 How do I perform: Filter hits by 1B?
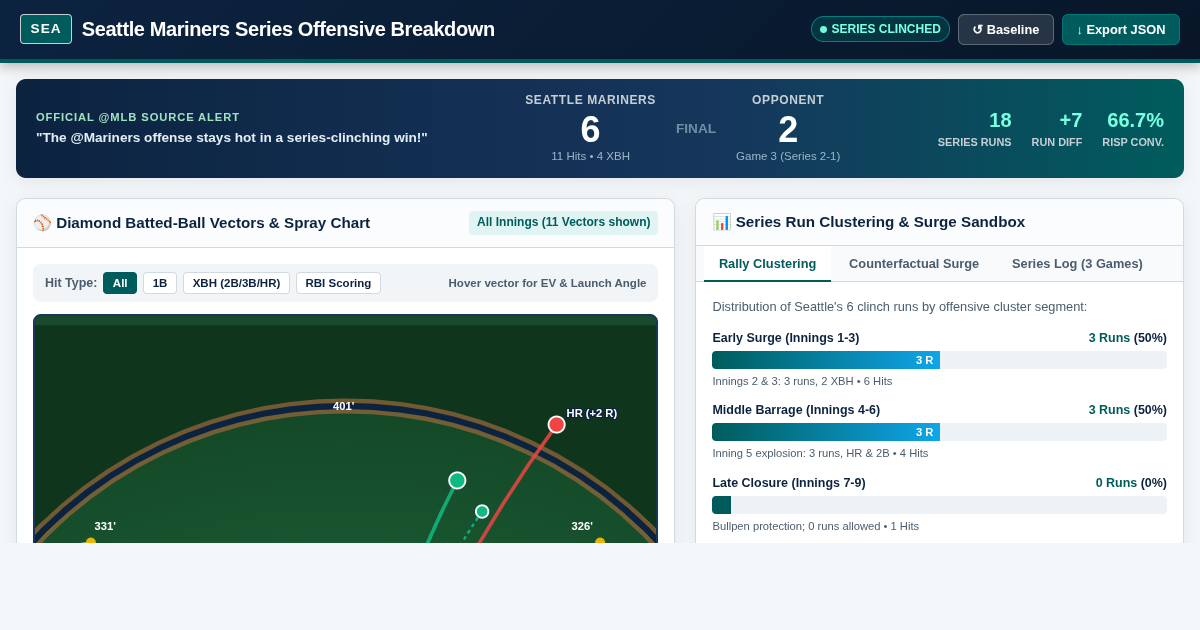pos(160,283)
